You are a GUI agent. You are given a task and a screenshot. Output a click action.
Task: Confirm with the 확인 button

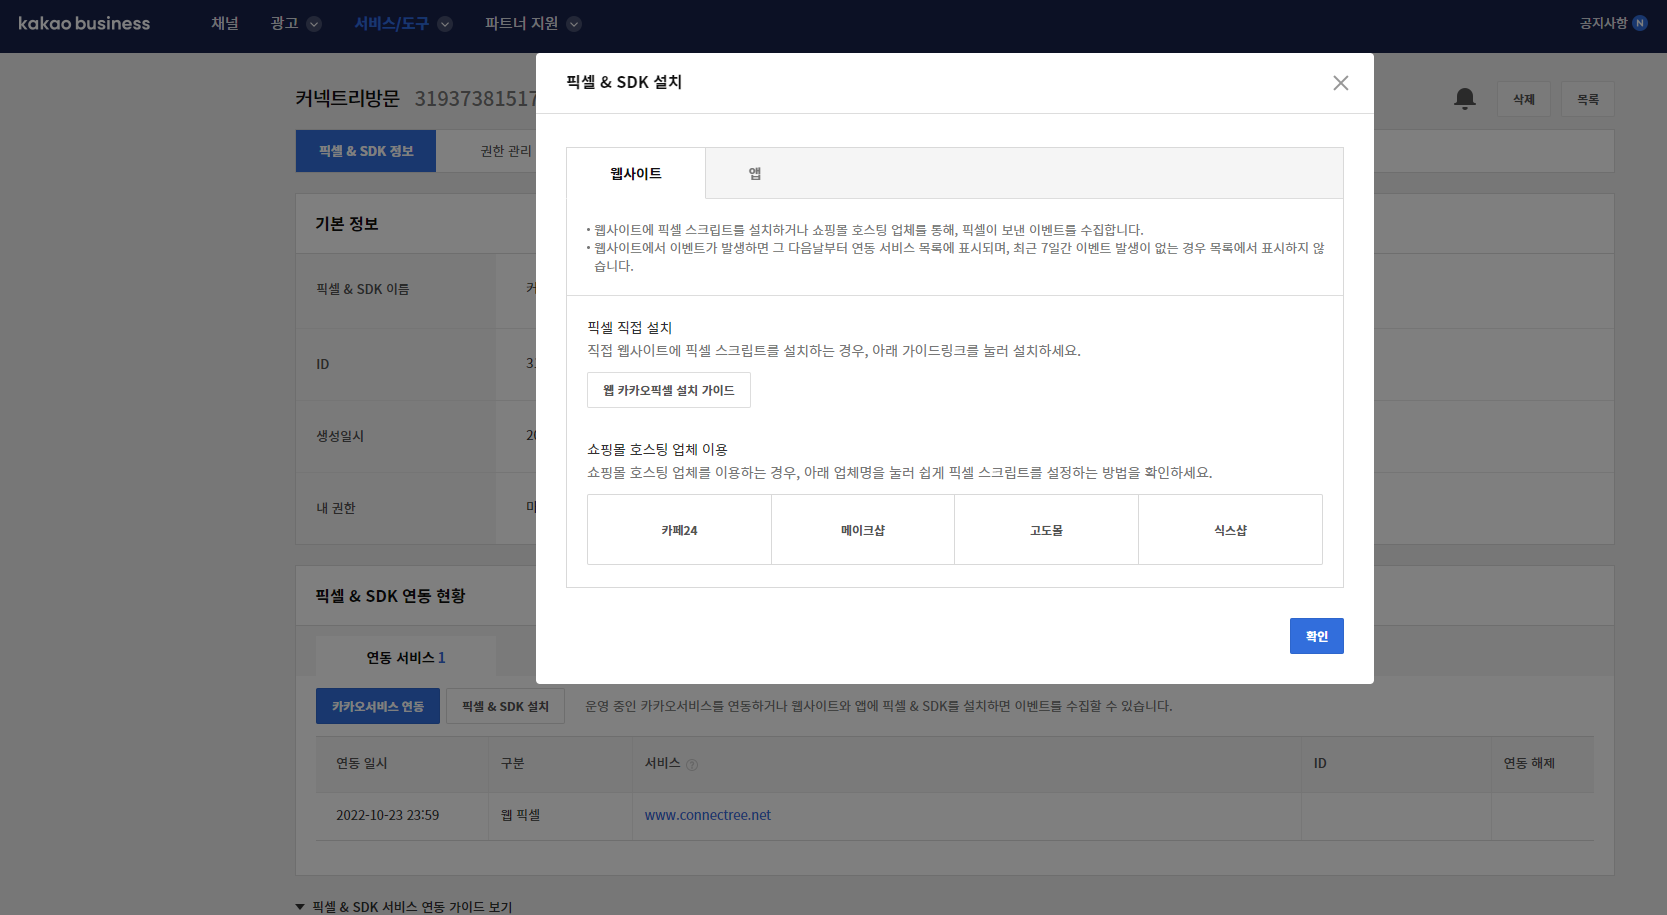[1317, 636]
